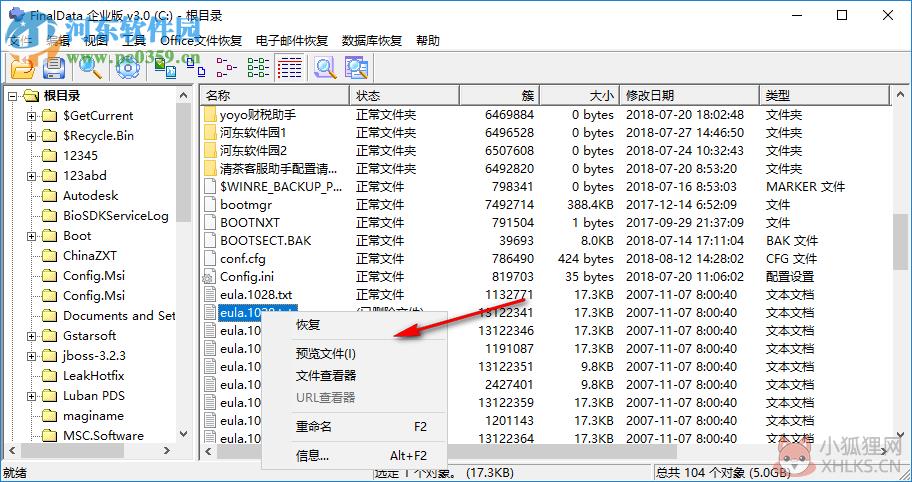The width and height of the screenshot is (912, 482).
Task: Select the LeakHotfix tree folder
Action: coord(94,376)
